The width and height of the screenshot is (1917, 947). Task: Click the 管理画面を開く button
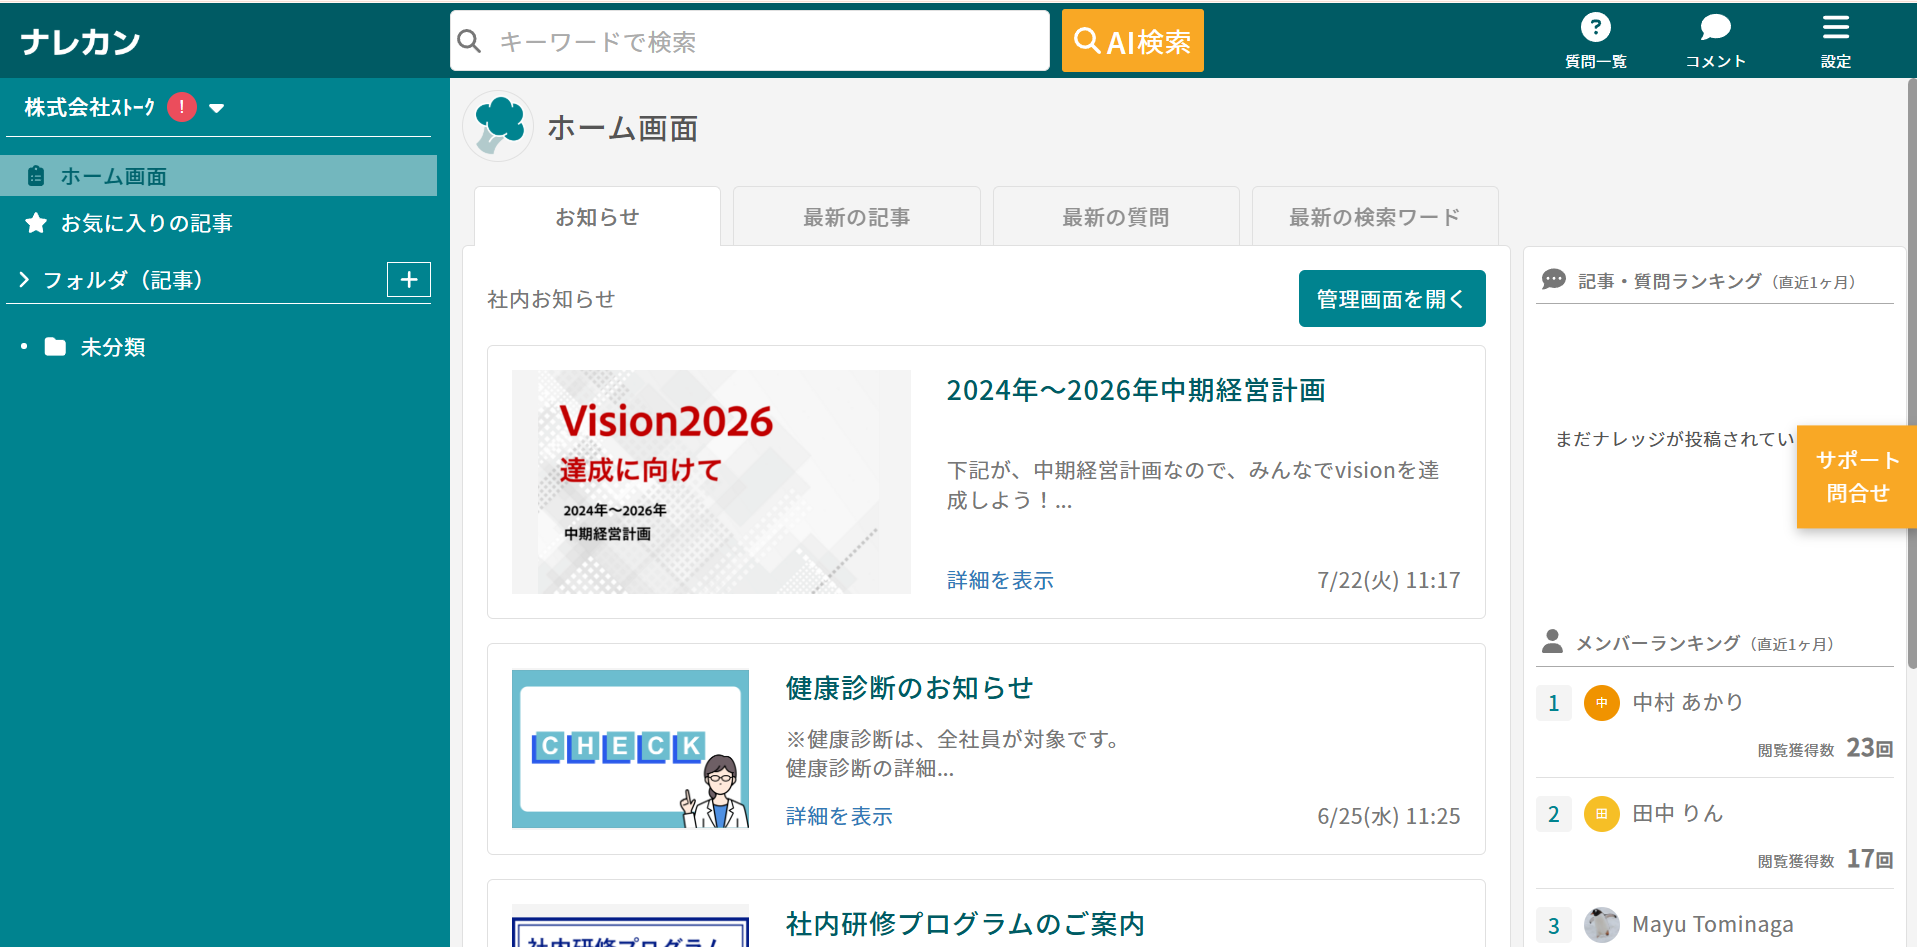pyautogui.click(x=1391, y=299)
